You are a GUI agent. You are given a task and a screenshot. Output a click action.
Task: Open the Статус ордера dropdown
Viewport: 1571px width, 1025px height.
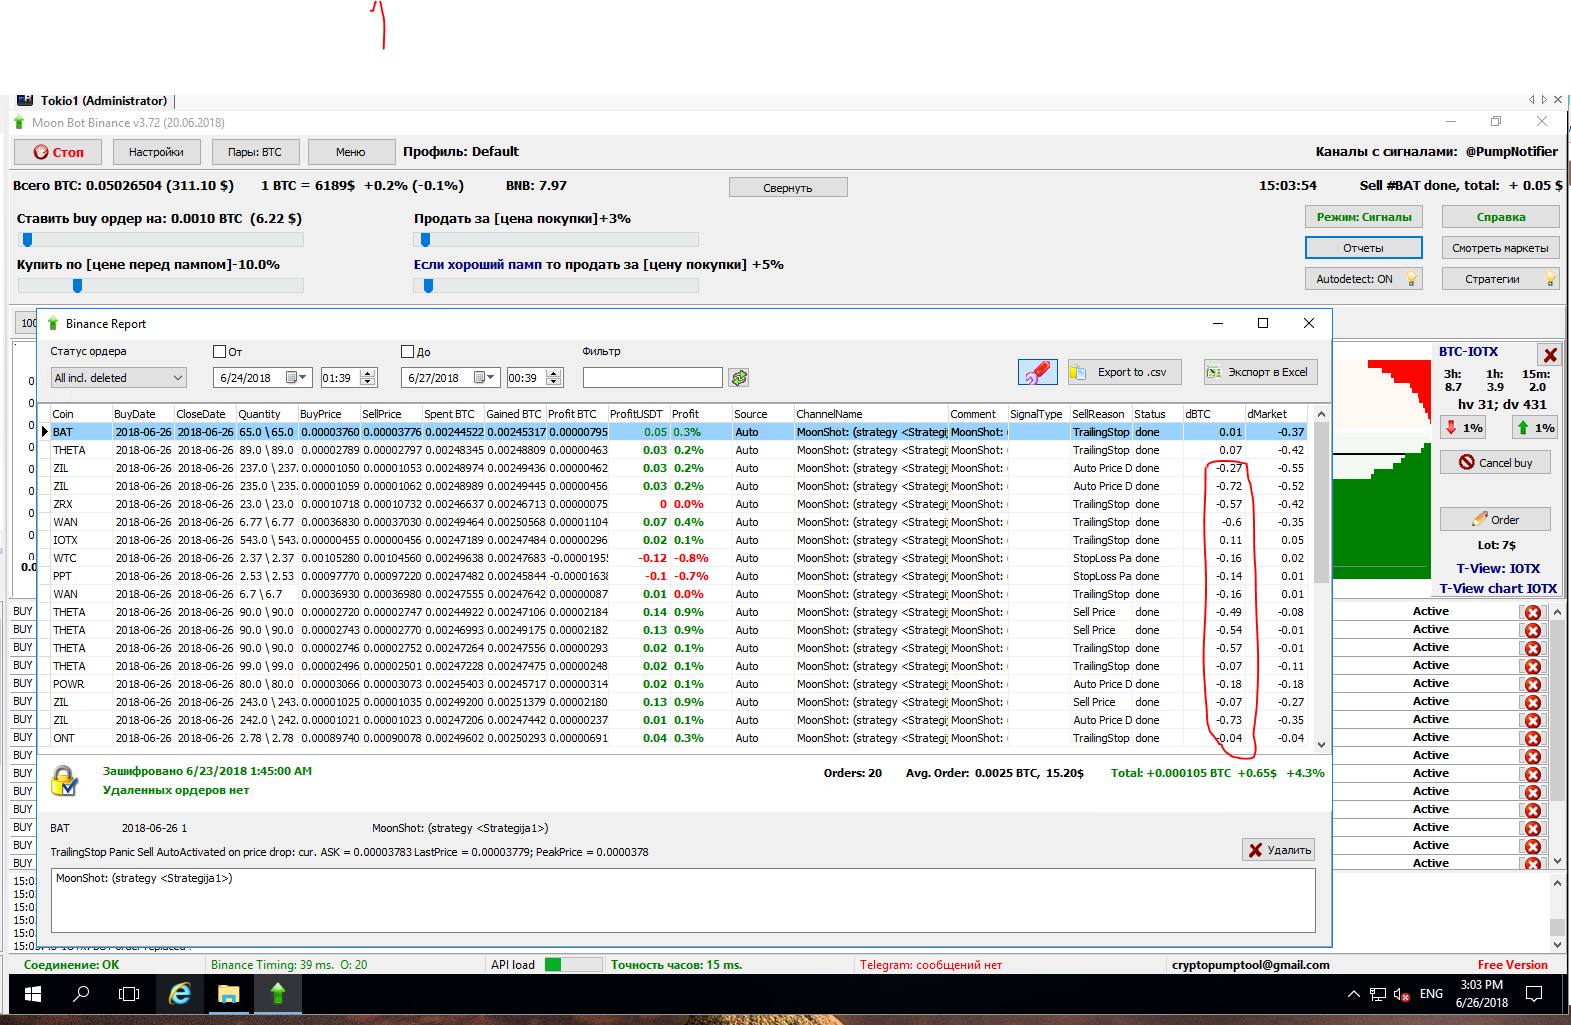119,378
